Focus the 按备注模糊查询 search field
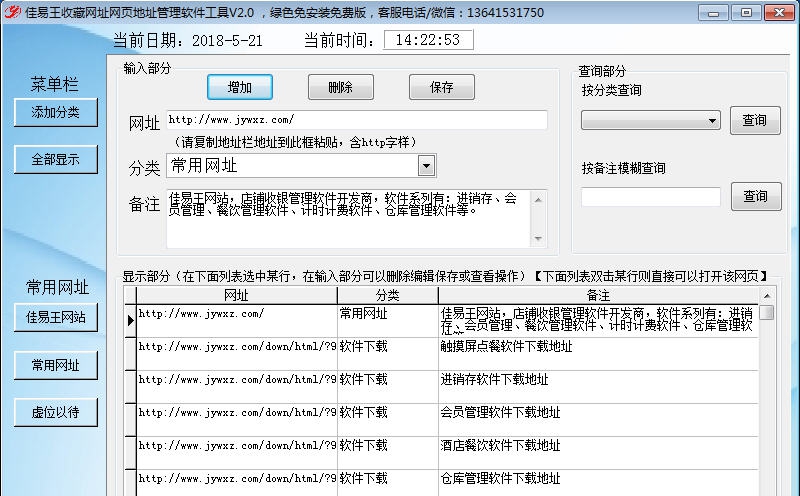The image size is (800, 496). [651, 197]
